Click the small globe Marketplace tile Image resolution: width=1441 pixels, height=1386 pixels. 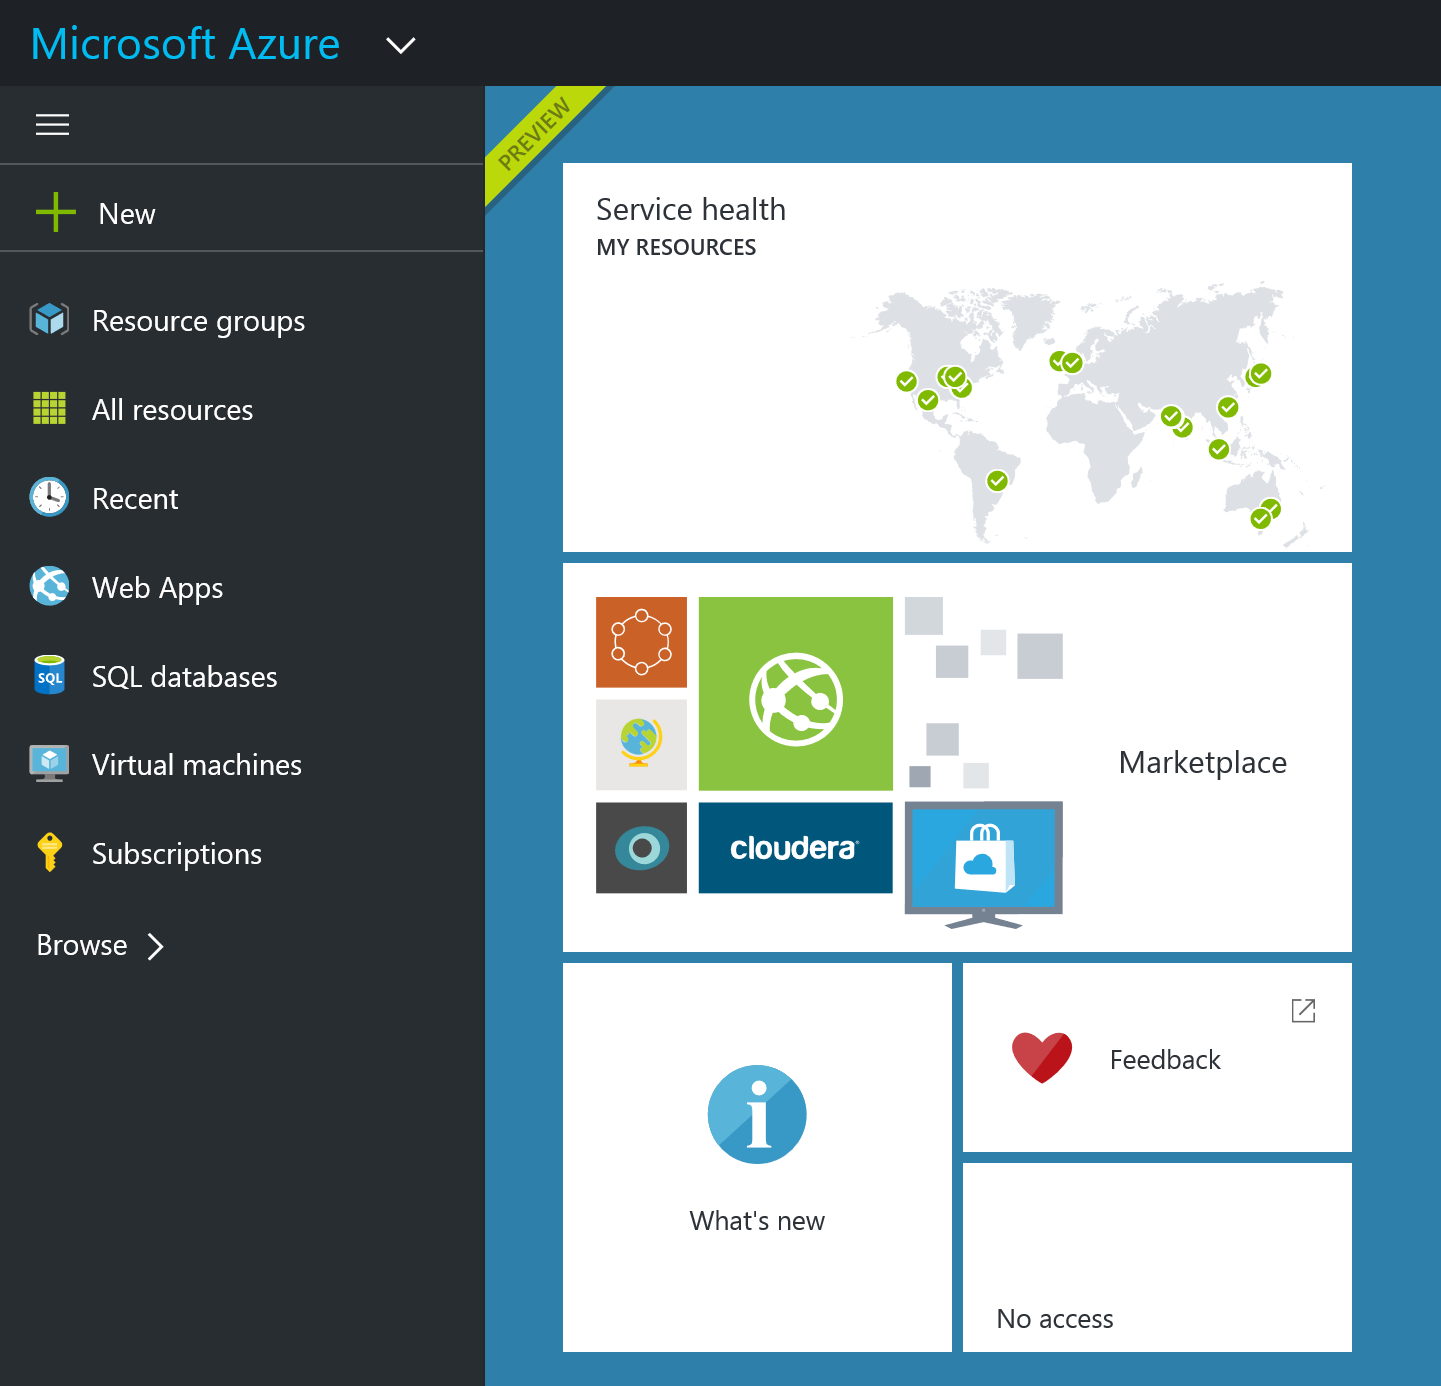point(641,745)
